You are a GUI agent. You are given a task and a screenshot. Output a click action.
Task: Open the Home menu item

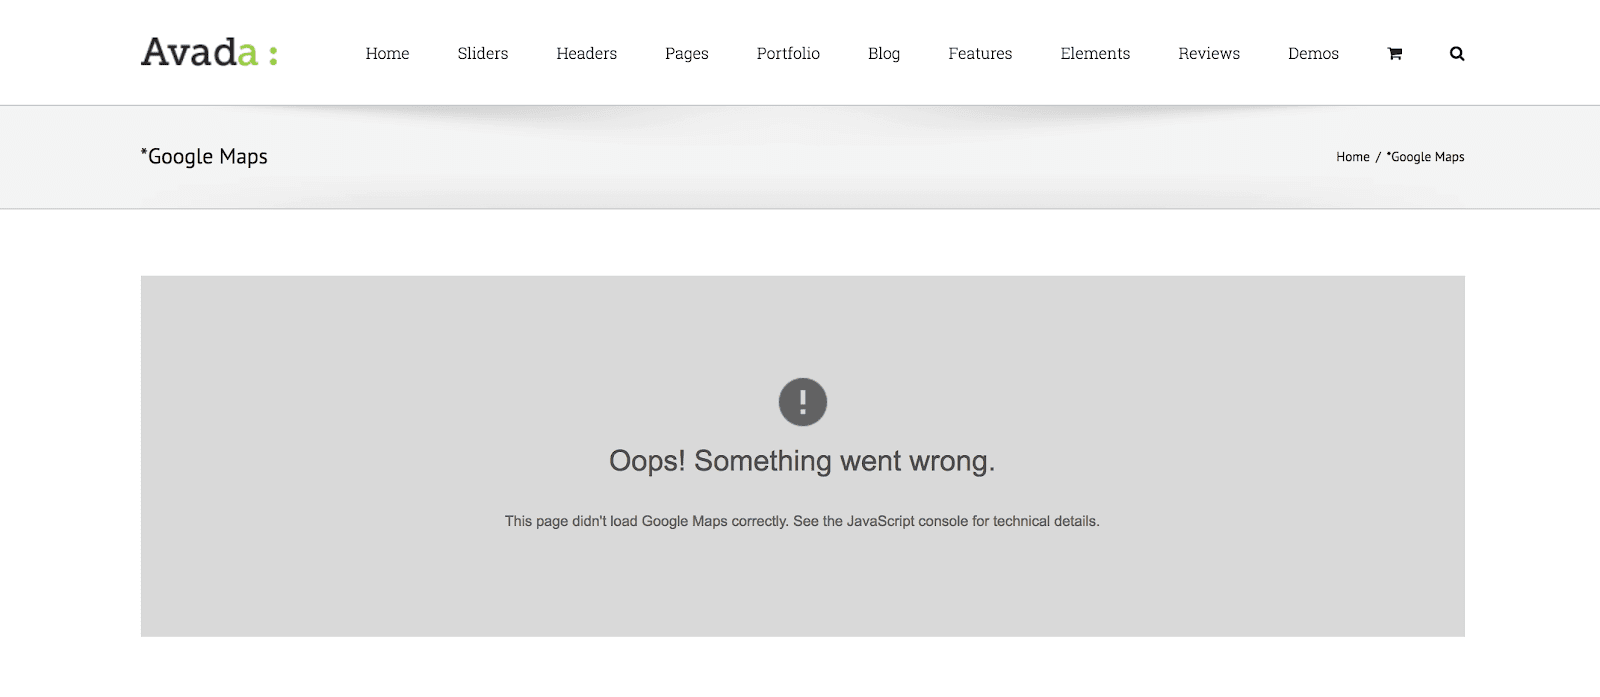click(387, 54)
